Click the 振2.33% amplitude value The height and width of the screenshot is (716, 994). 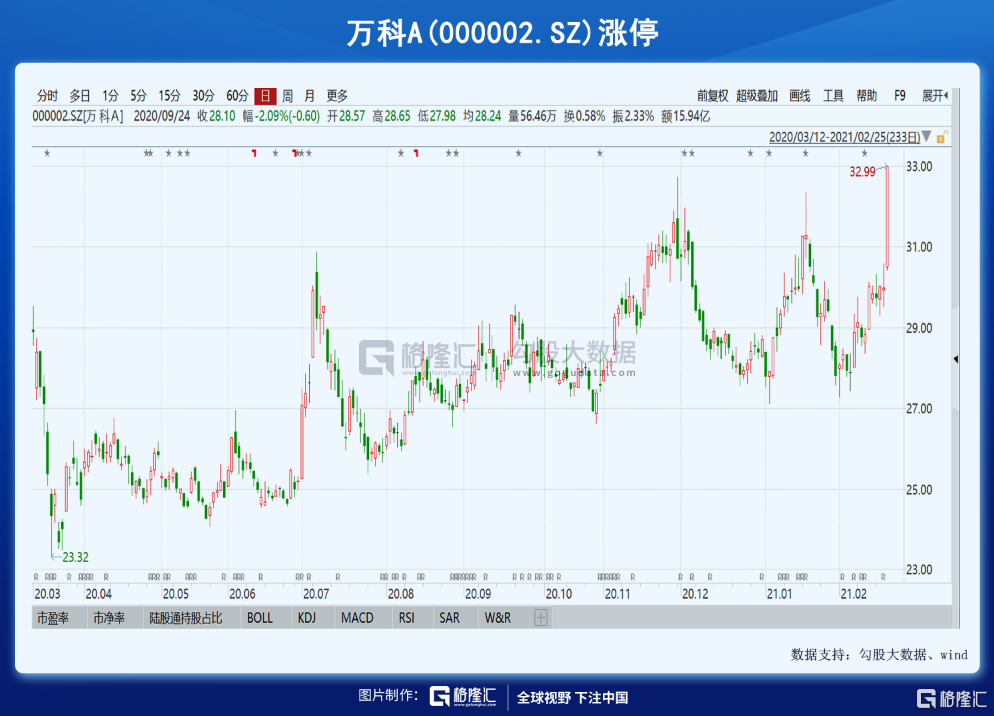tap(633, 116)
